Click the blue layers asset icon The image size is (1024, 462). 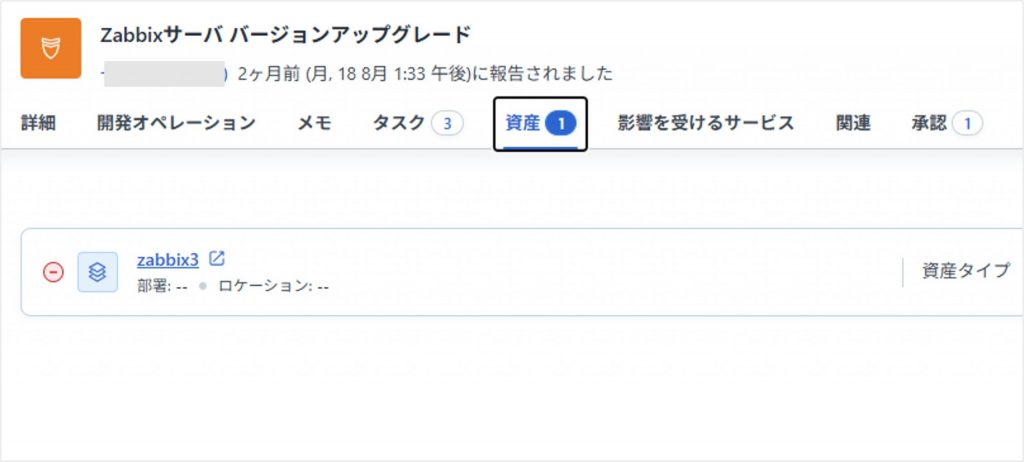click(x=97, y=272)
